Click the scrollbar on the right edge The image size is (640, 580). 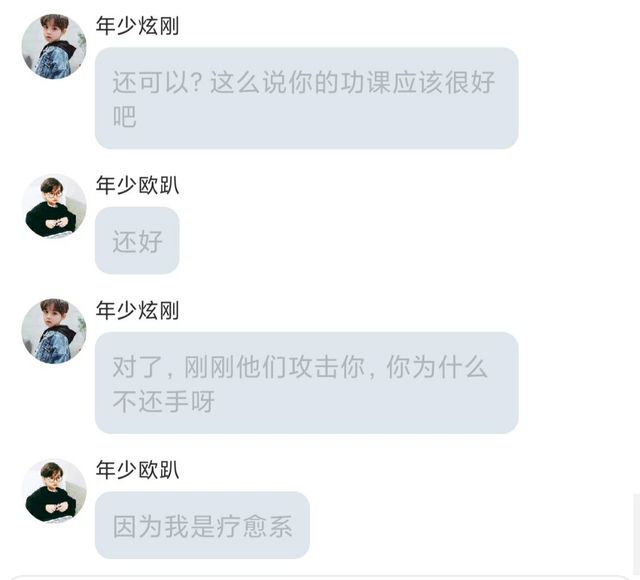click(637, 536)
